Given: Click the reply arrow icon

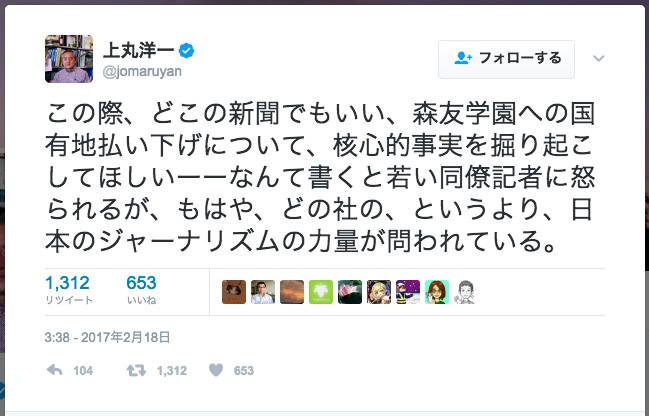Looking at the screenshot, I should [x=56, y=370].
